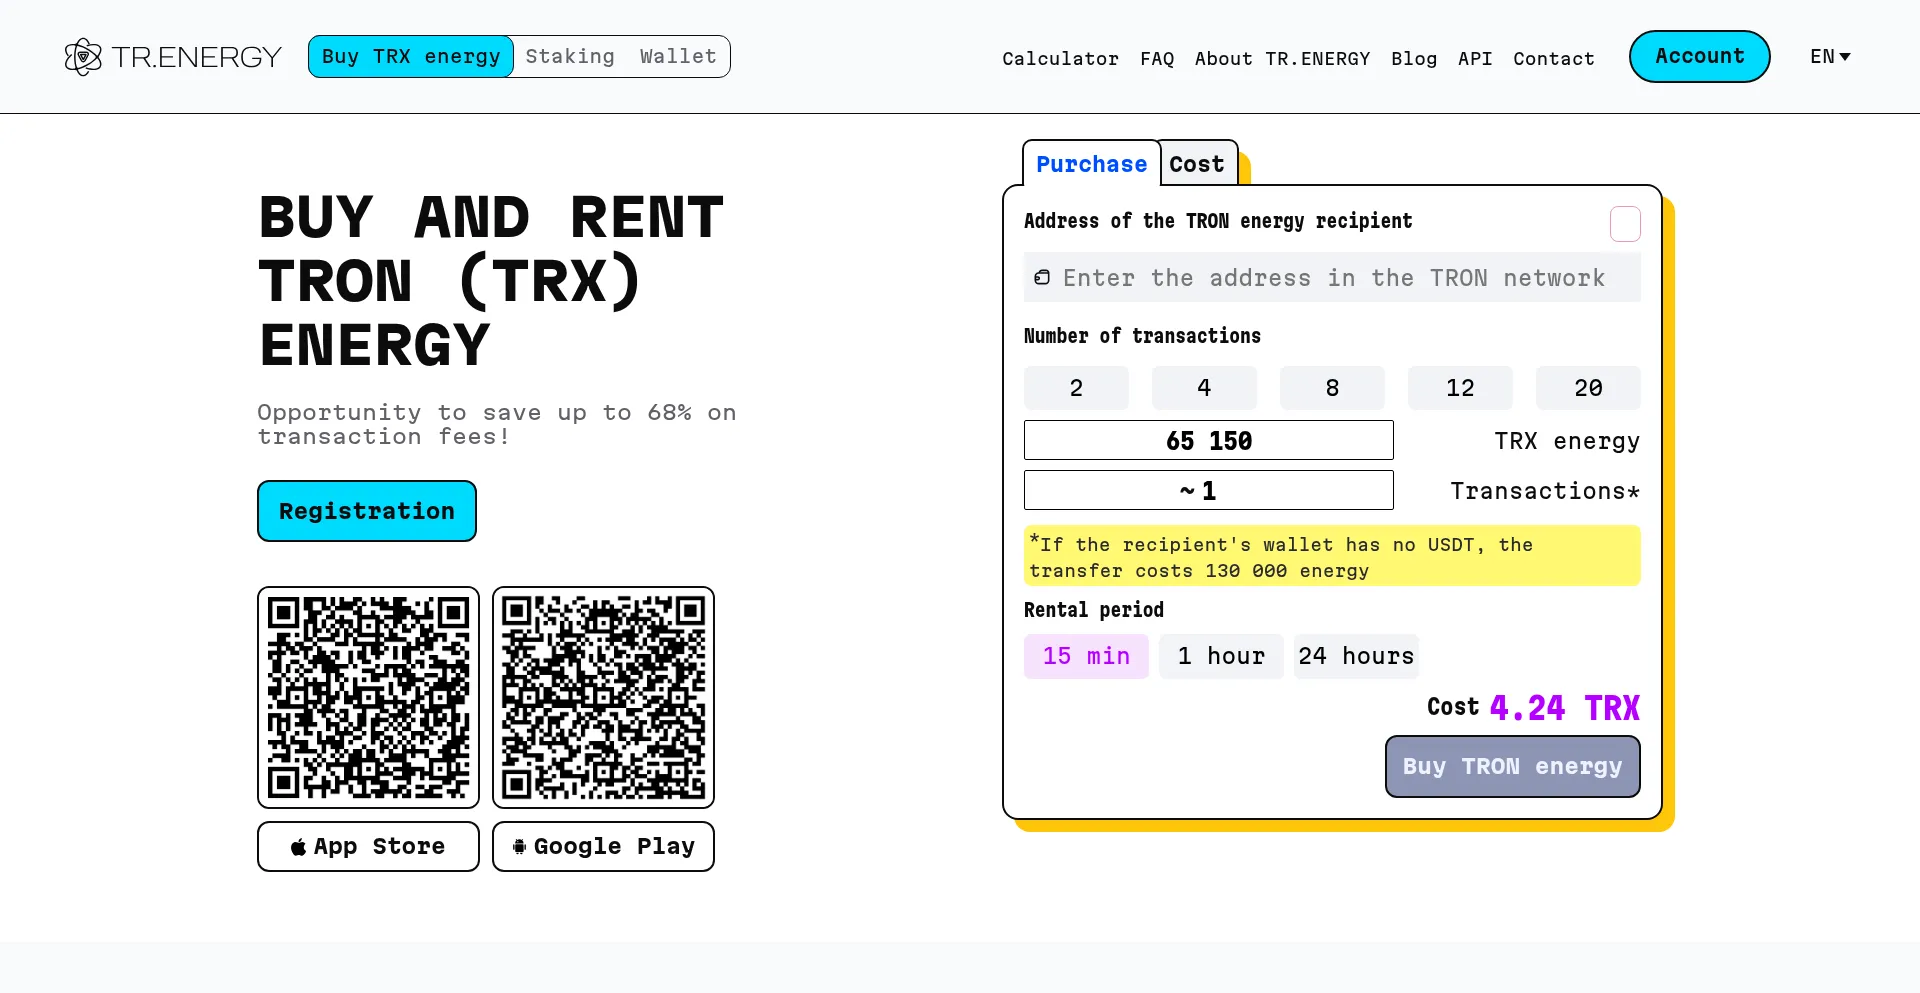
Task: Click the TRON address input field
Action: coord(1332,277)
